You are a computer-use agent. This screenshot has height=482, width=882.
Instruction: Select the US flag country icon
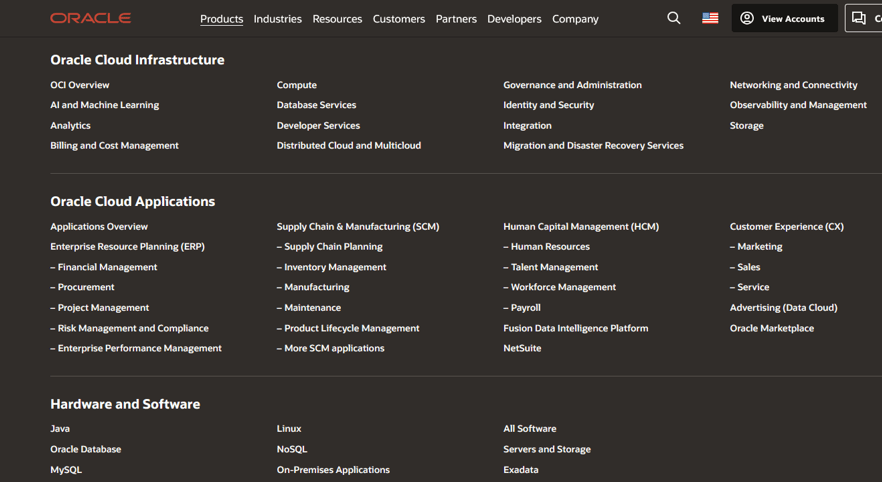pyautogui.click(x=710, y=18)
